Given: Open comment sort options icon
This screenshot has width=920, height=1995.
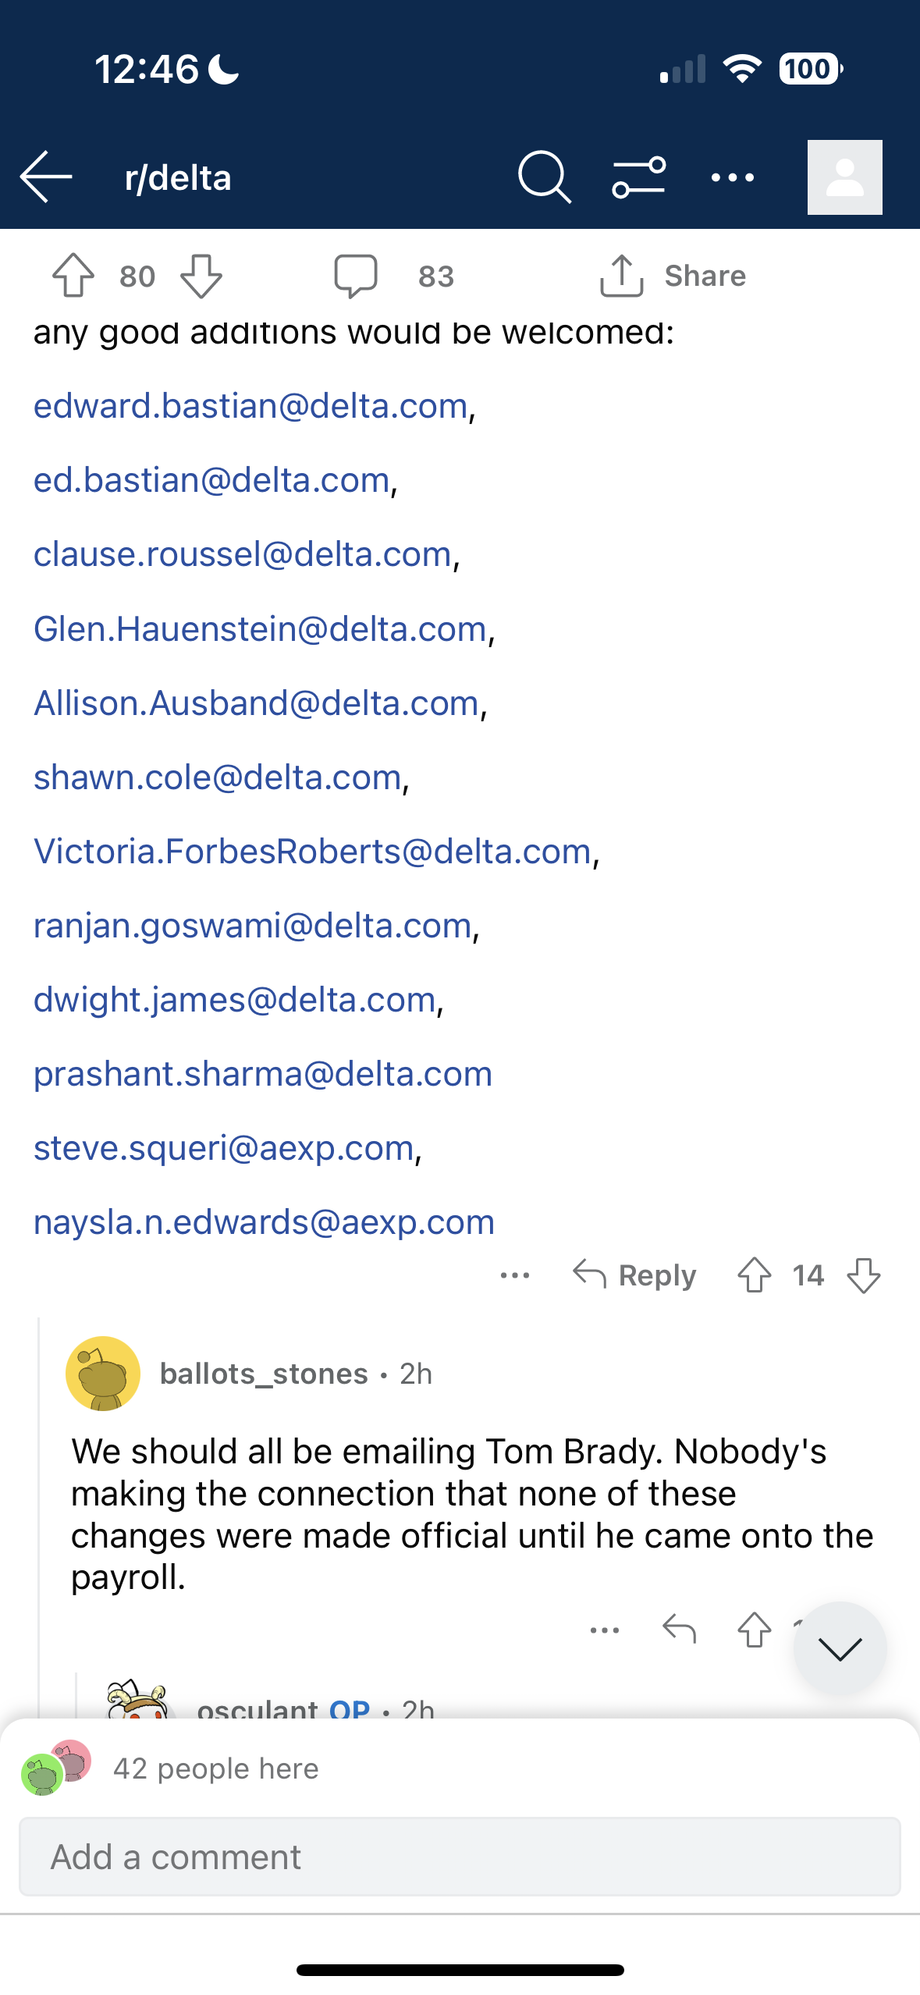Looking at the screenshot, I should click(639, 177).
